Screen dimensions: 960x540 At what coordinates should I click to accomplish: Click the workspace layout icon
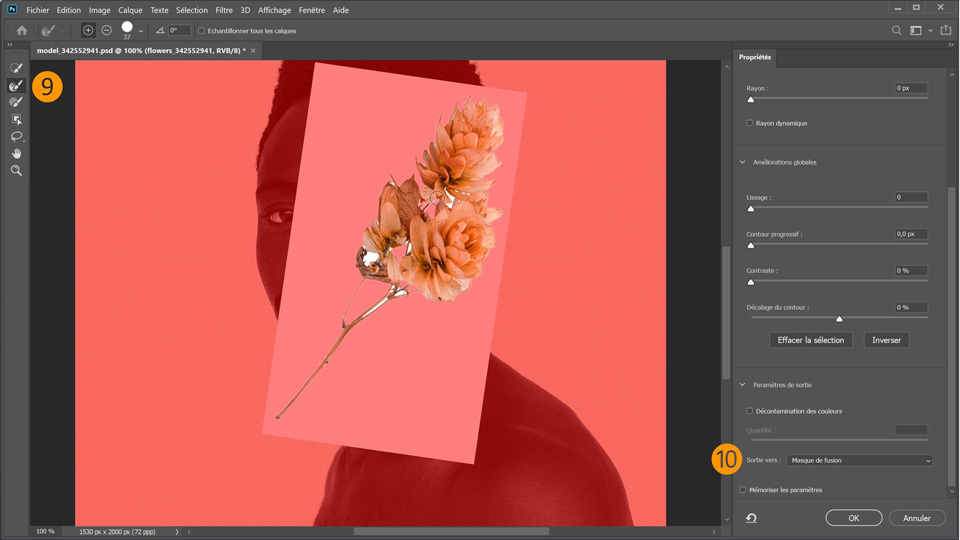pyautogui.click(x=916, y=30)
